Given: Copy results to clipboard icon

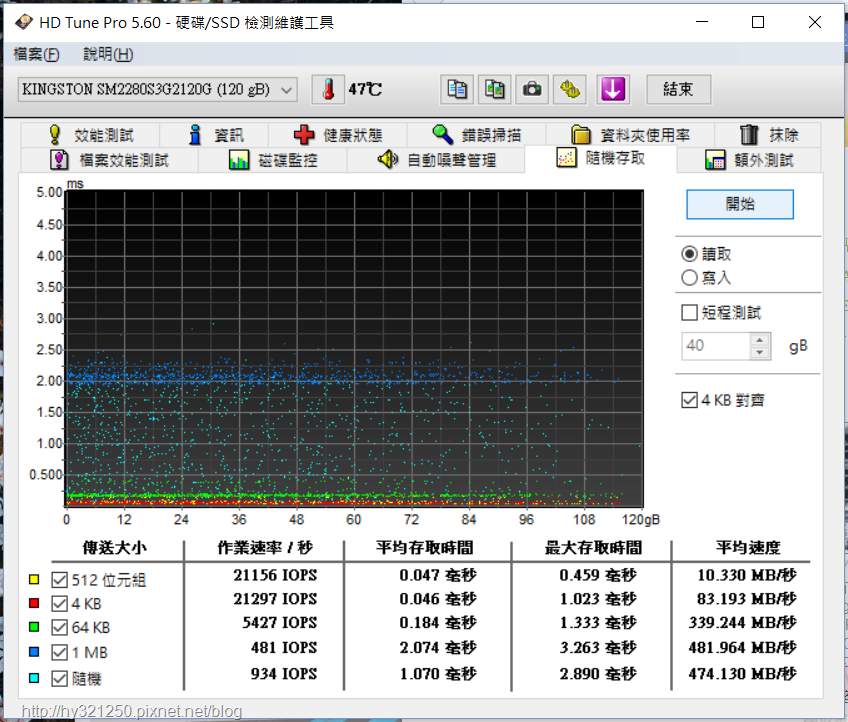Looking at the screenshot, I should 457,89.
